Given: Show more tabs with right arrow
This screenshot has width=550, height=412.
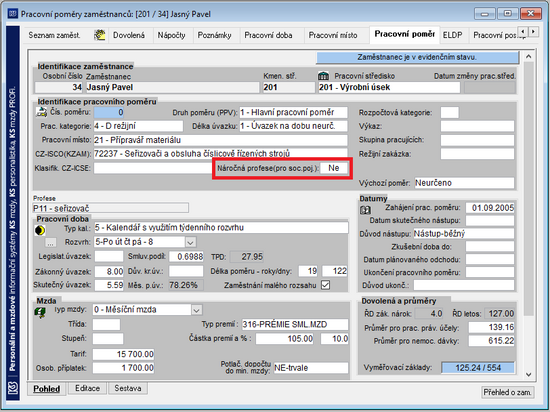Looking at the screenshot, I should click(534, 32).
